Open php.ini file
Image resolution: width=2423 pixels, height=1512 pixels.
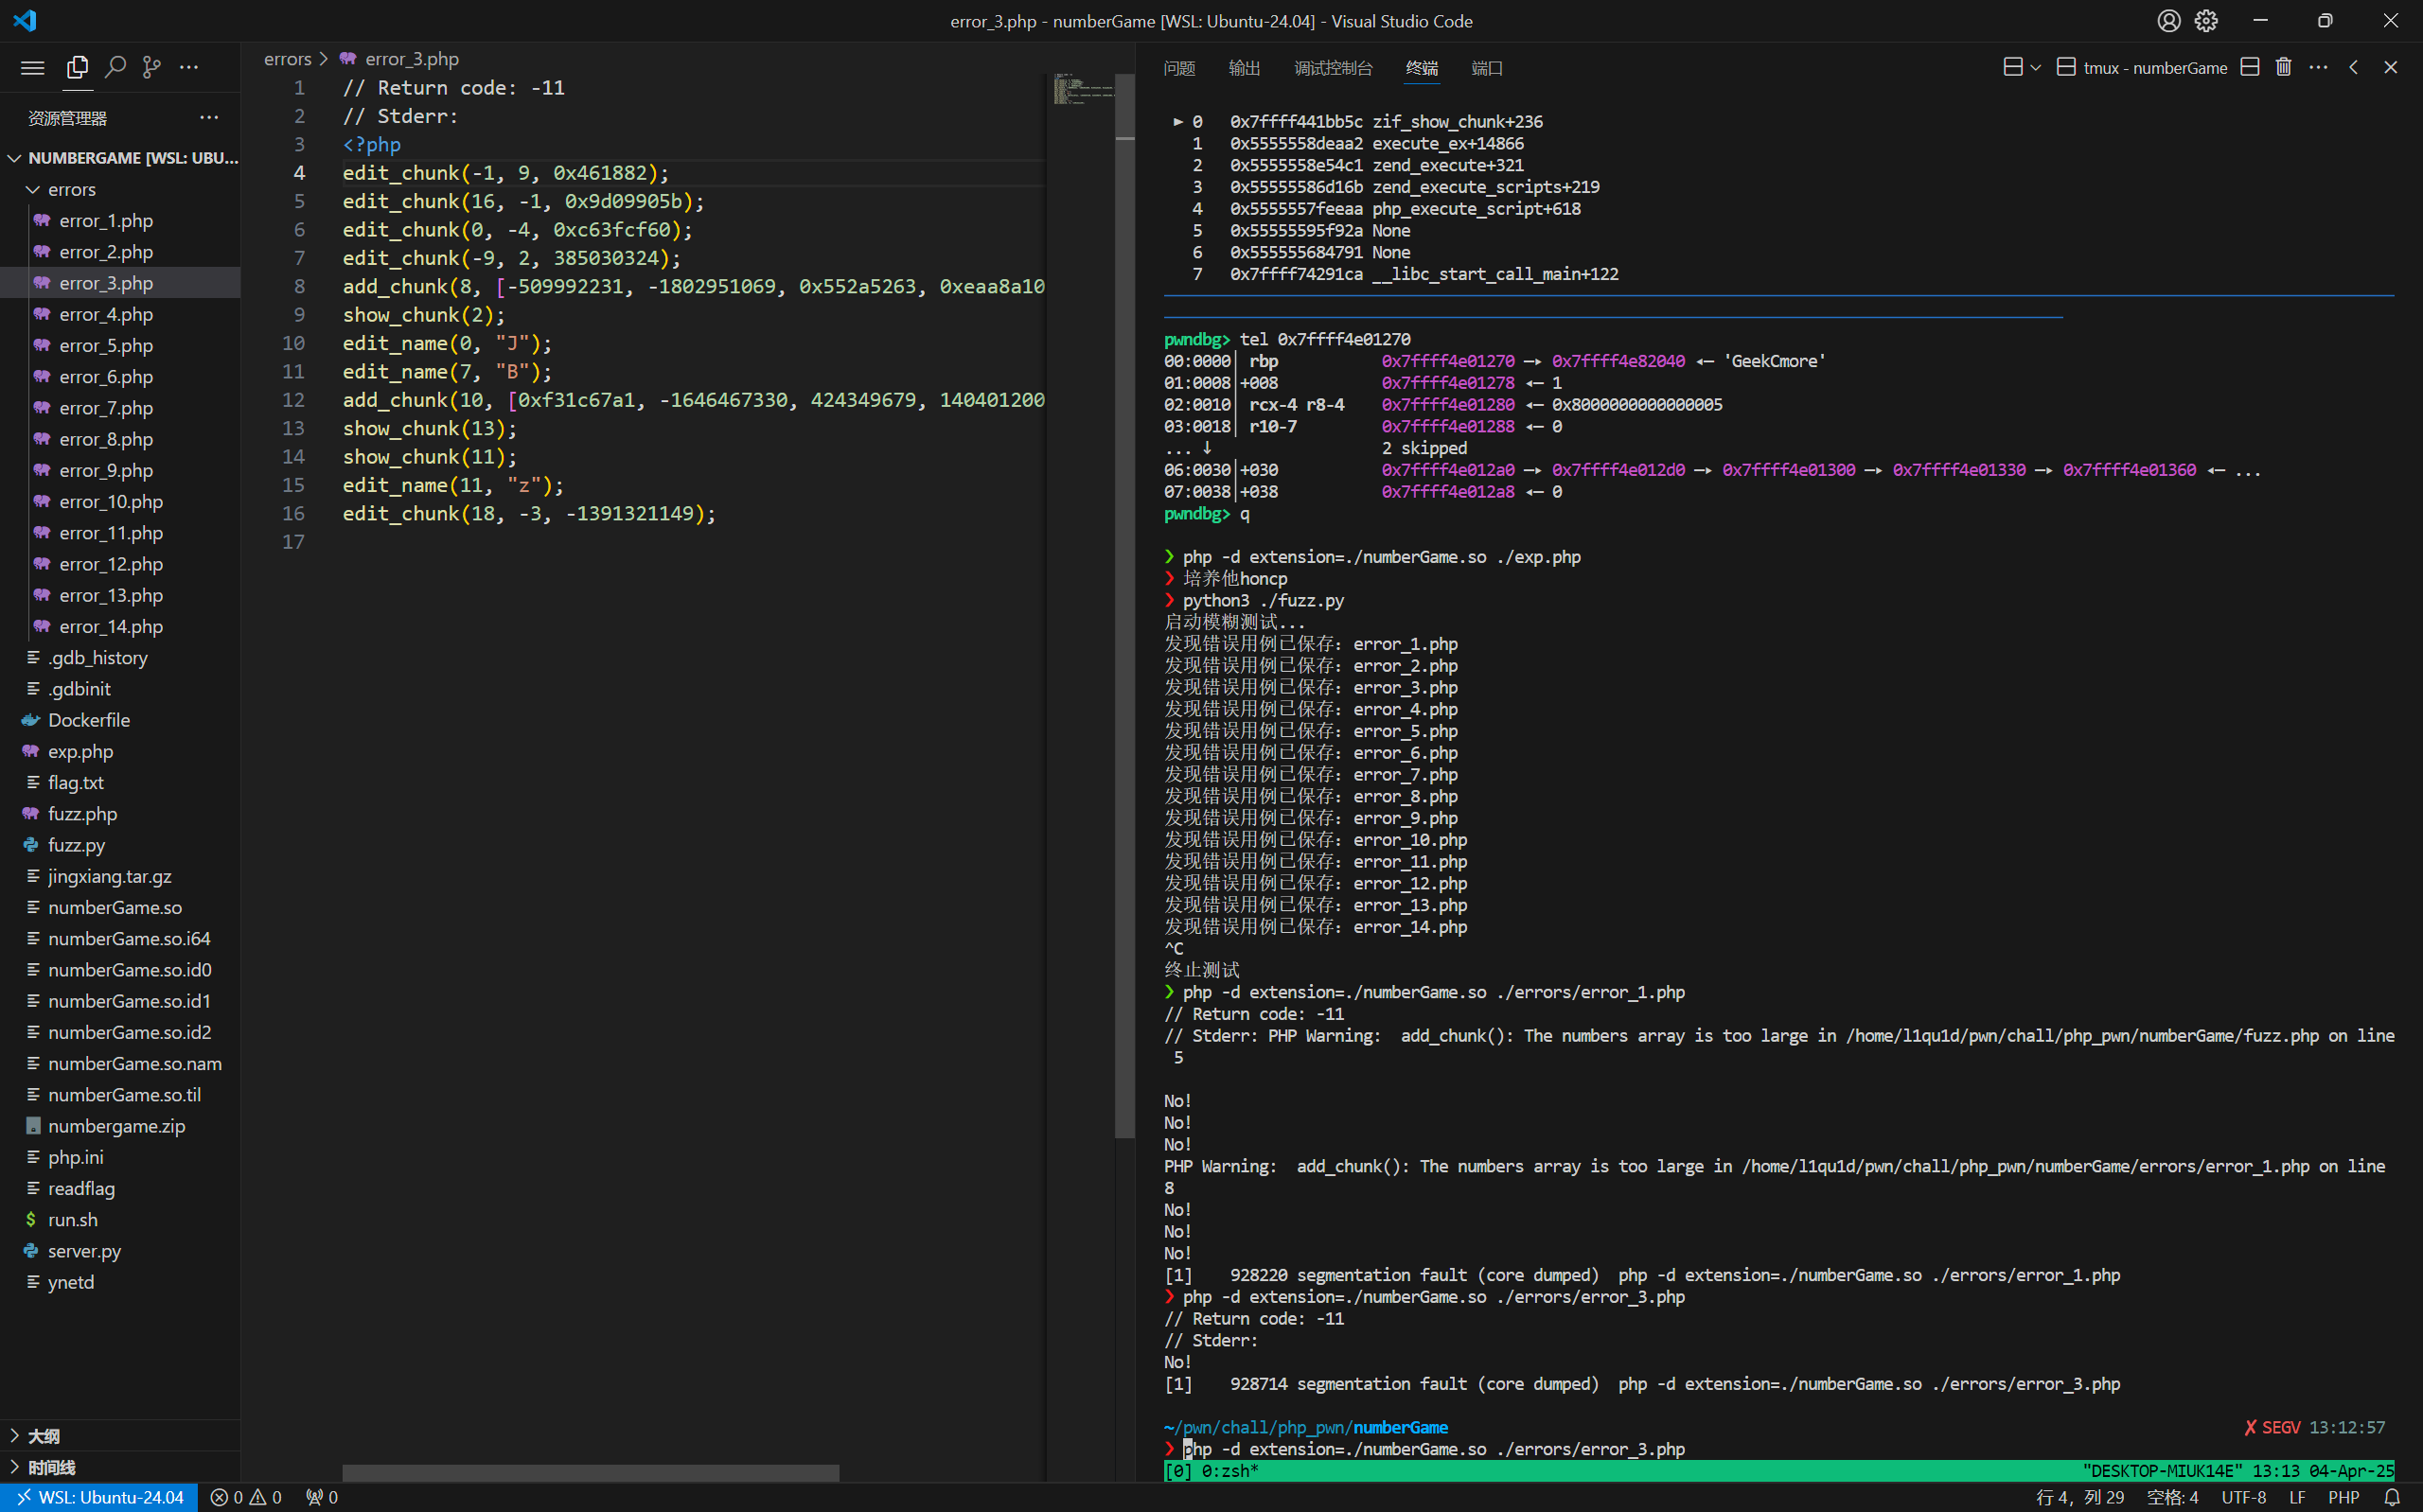120,1157
